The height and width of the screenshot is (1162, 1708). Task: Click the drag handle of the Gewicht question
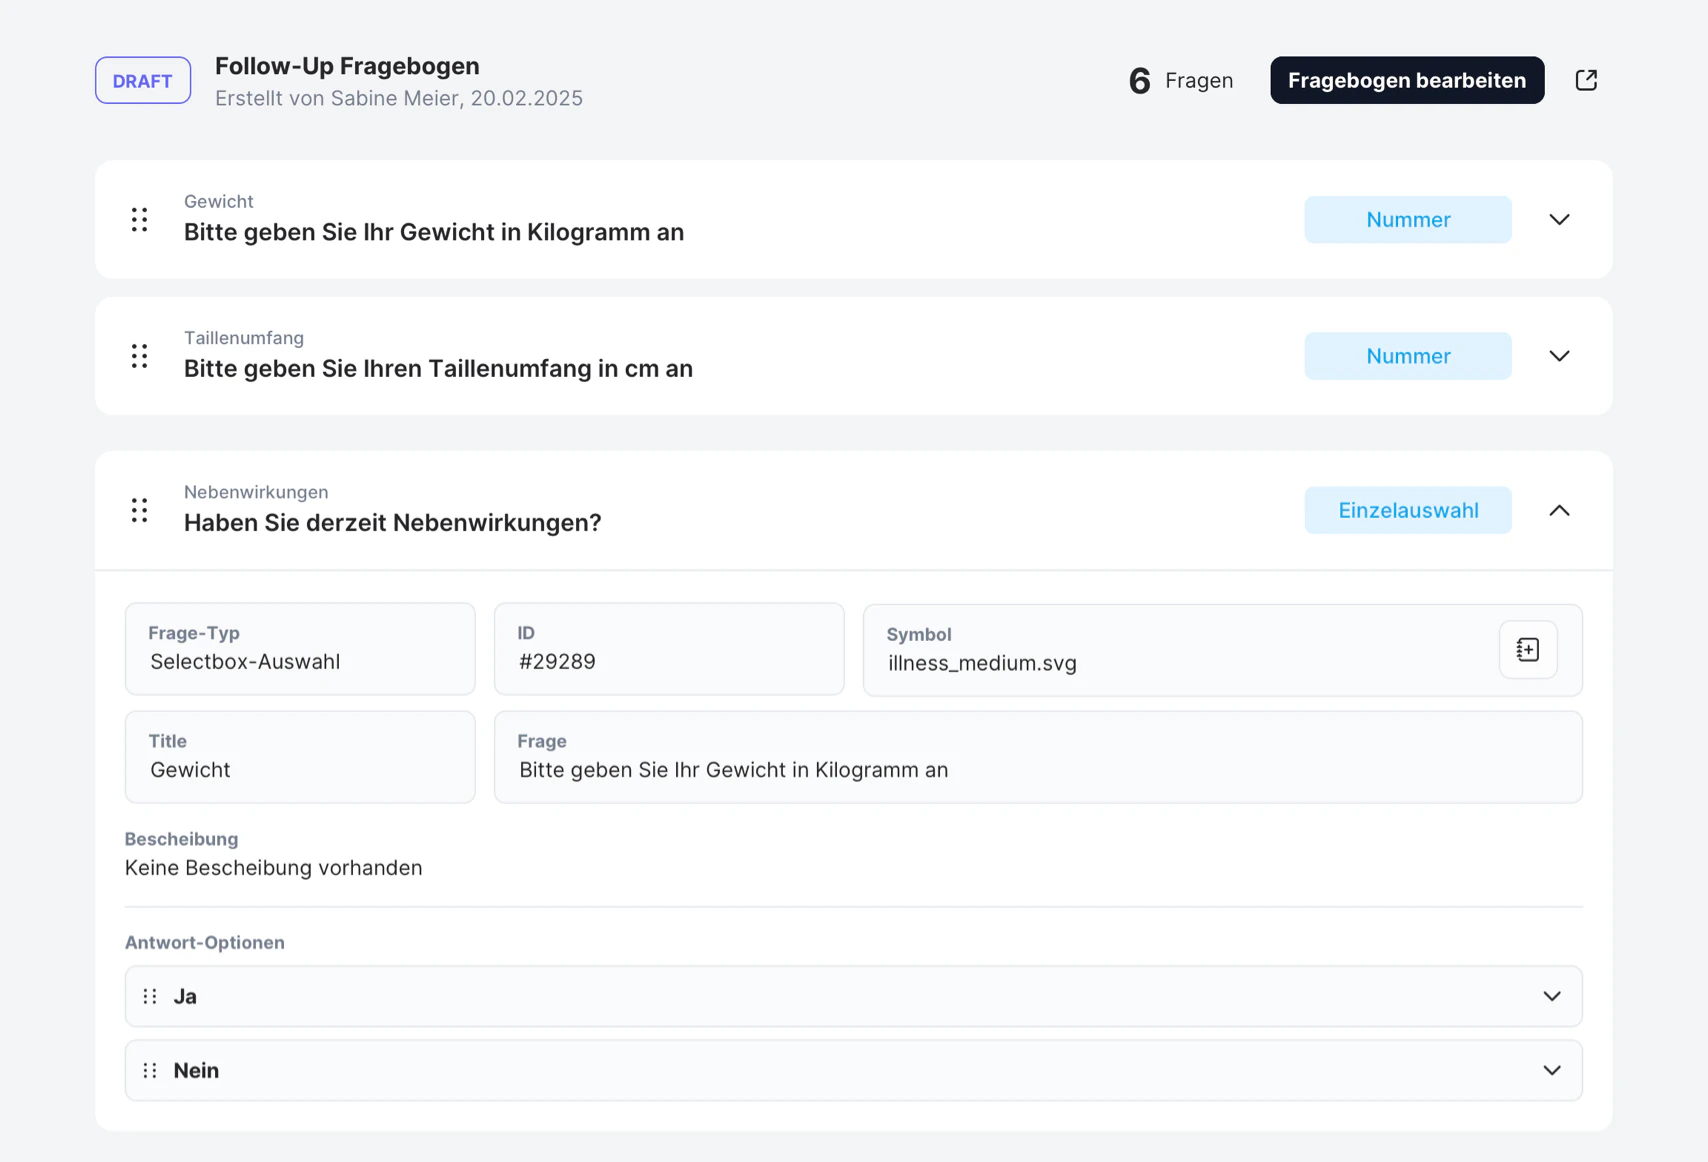pos(140,220)
